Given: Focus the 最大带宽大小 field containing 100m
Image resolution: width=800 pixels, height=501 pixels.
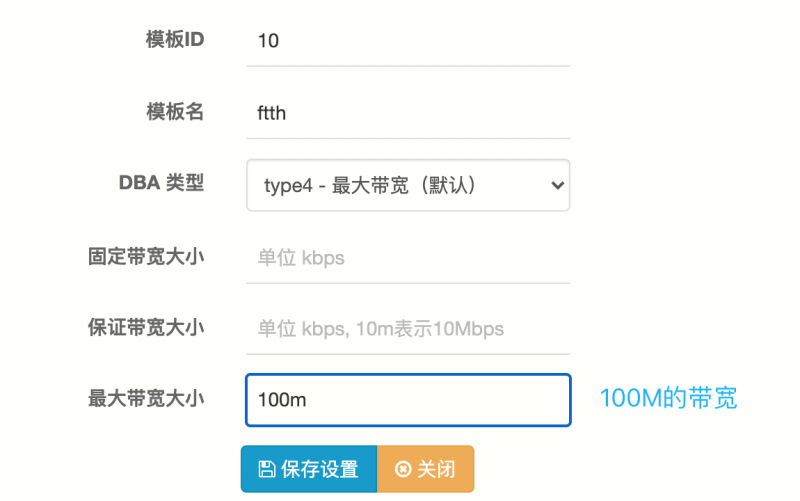Looking at the screenshot, I should 408,400.
